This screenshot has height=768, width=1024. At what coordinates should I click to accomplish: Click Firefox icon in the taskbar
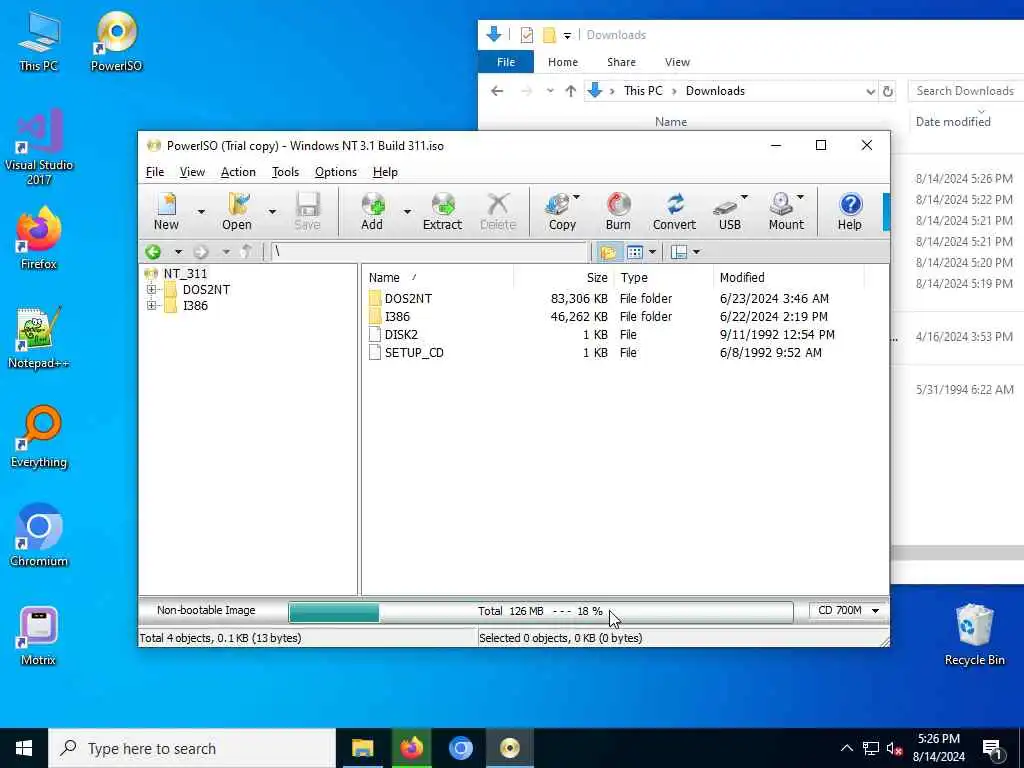point(411,748)
